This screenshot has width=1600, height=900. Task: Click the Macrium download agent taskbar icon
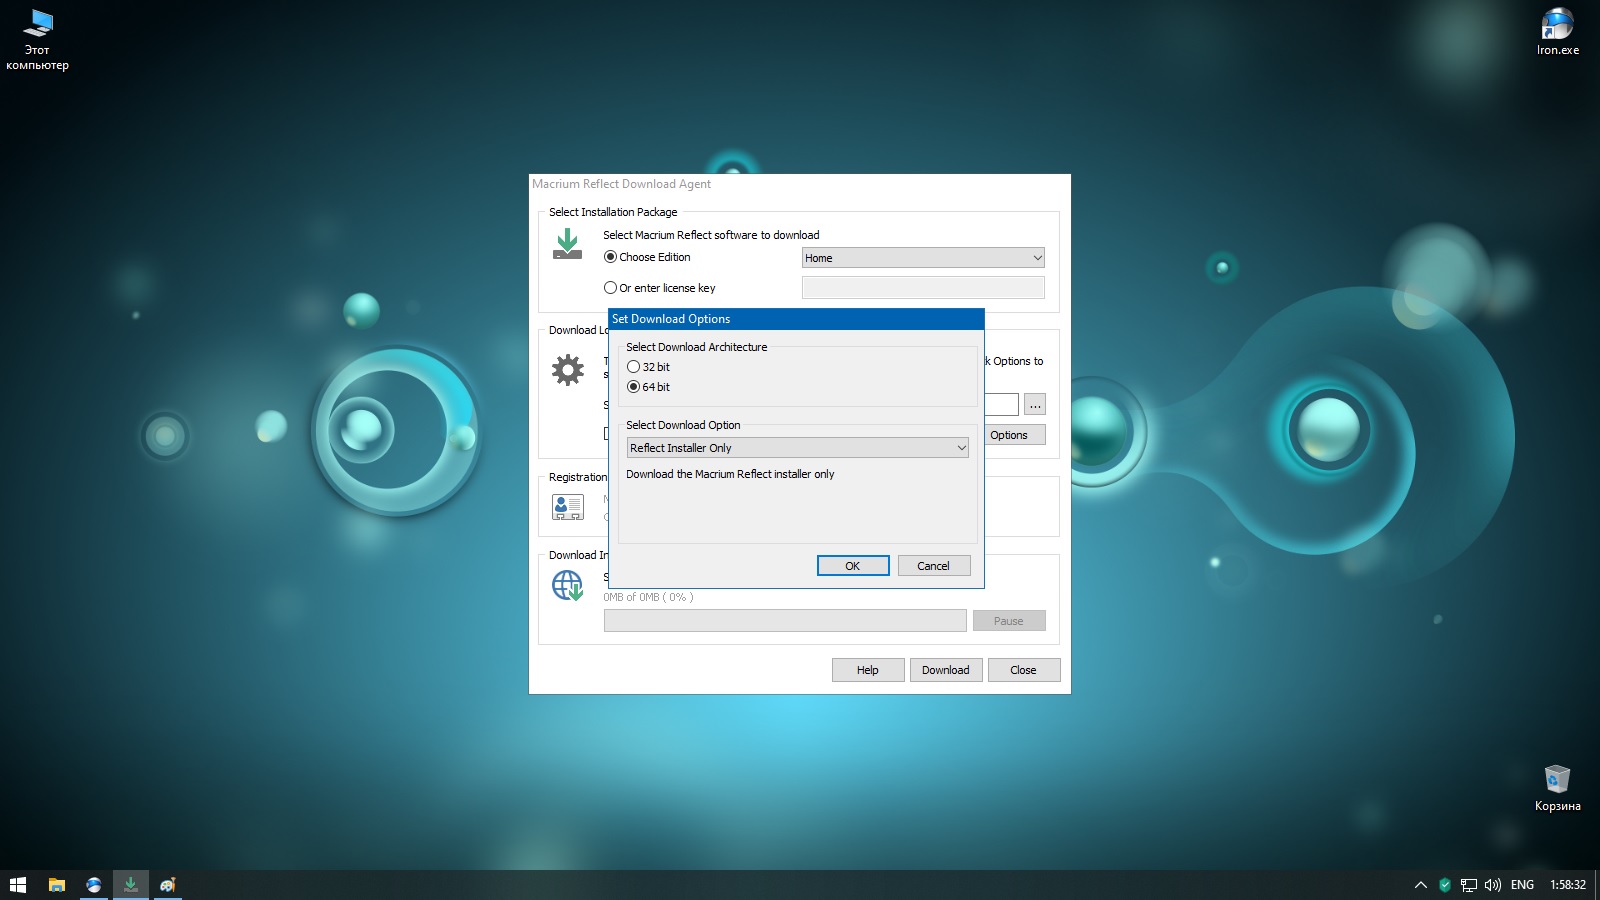130,885
